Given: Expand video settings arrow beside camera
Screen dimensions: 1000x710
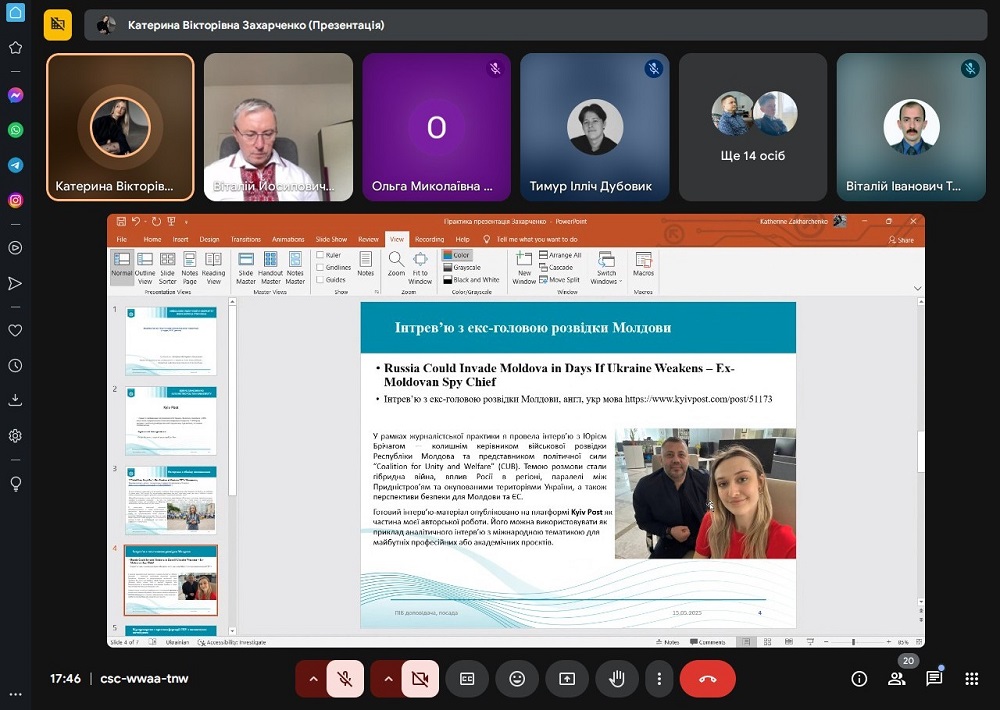Looking at the screenshot, I should [388, 679].
